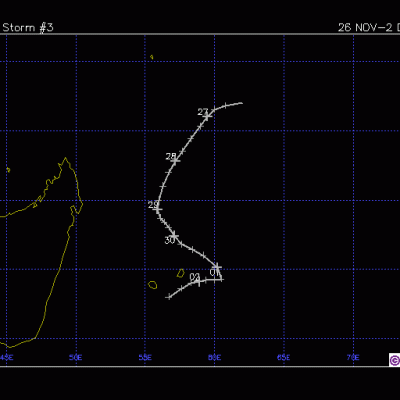Select the "01" date label on track
This screenshot has height=400, width=400.
tap(214, 272)
